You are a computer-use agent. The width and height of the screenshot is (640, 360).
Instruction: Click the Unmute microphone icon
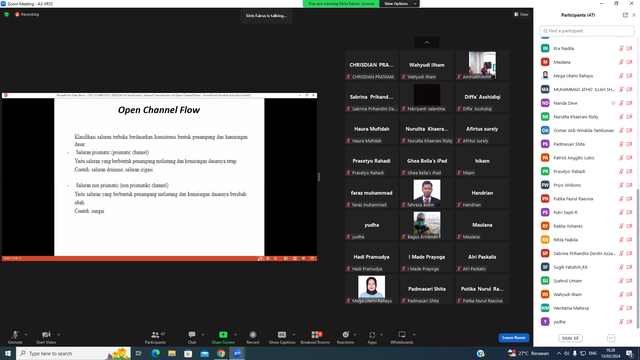pos(15,335)
